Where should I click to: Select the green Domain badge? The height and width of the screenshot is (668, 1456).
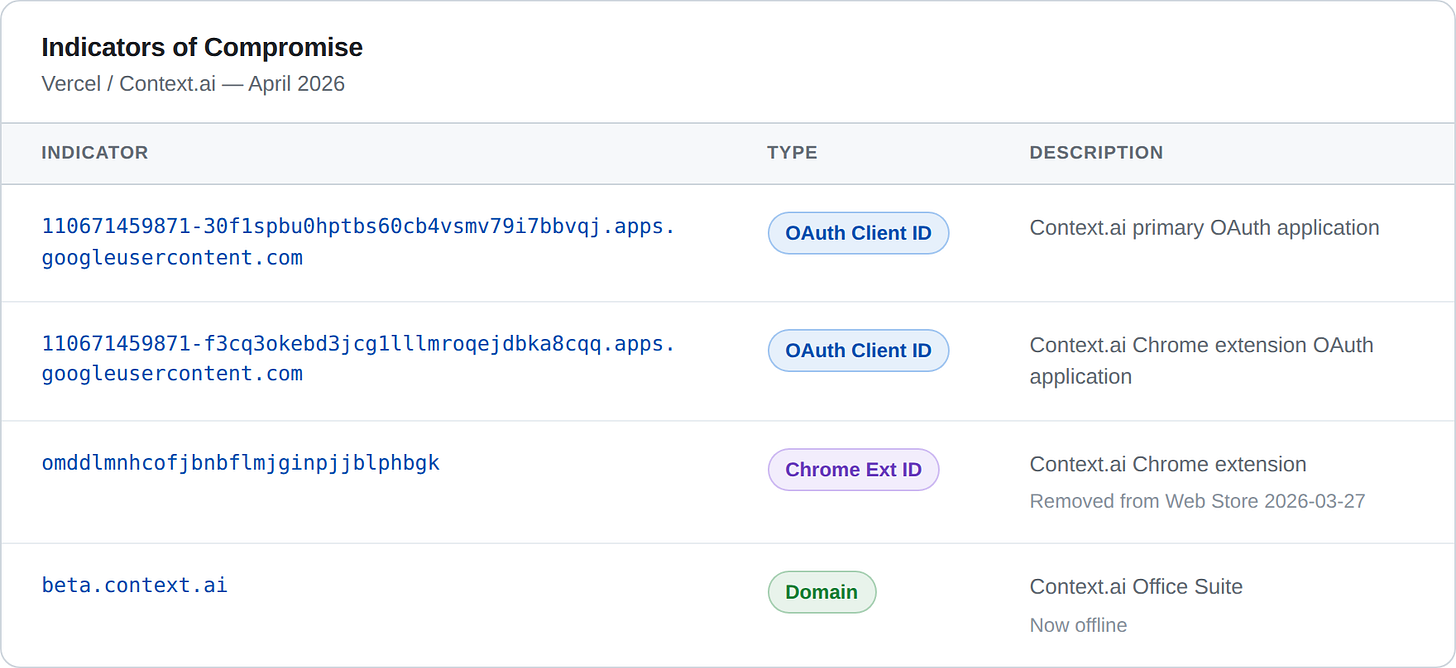821,592
